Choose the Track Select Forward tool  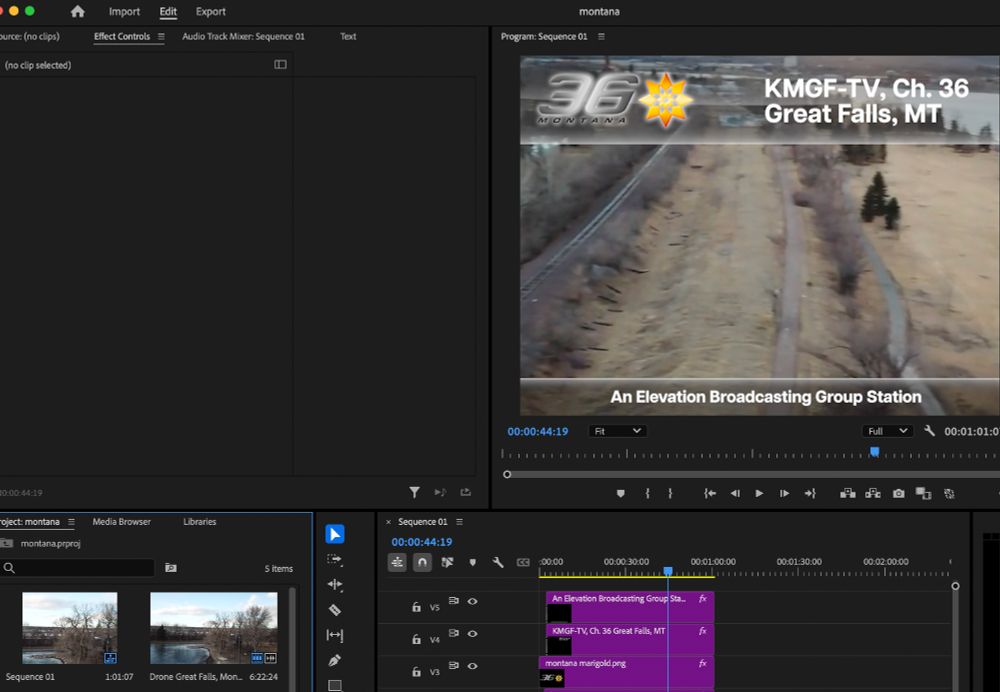click(x=335, y=560)
